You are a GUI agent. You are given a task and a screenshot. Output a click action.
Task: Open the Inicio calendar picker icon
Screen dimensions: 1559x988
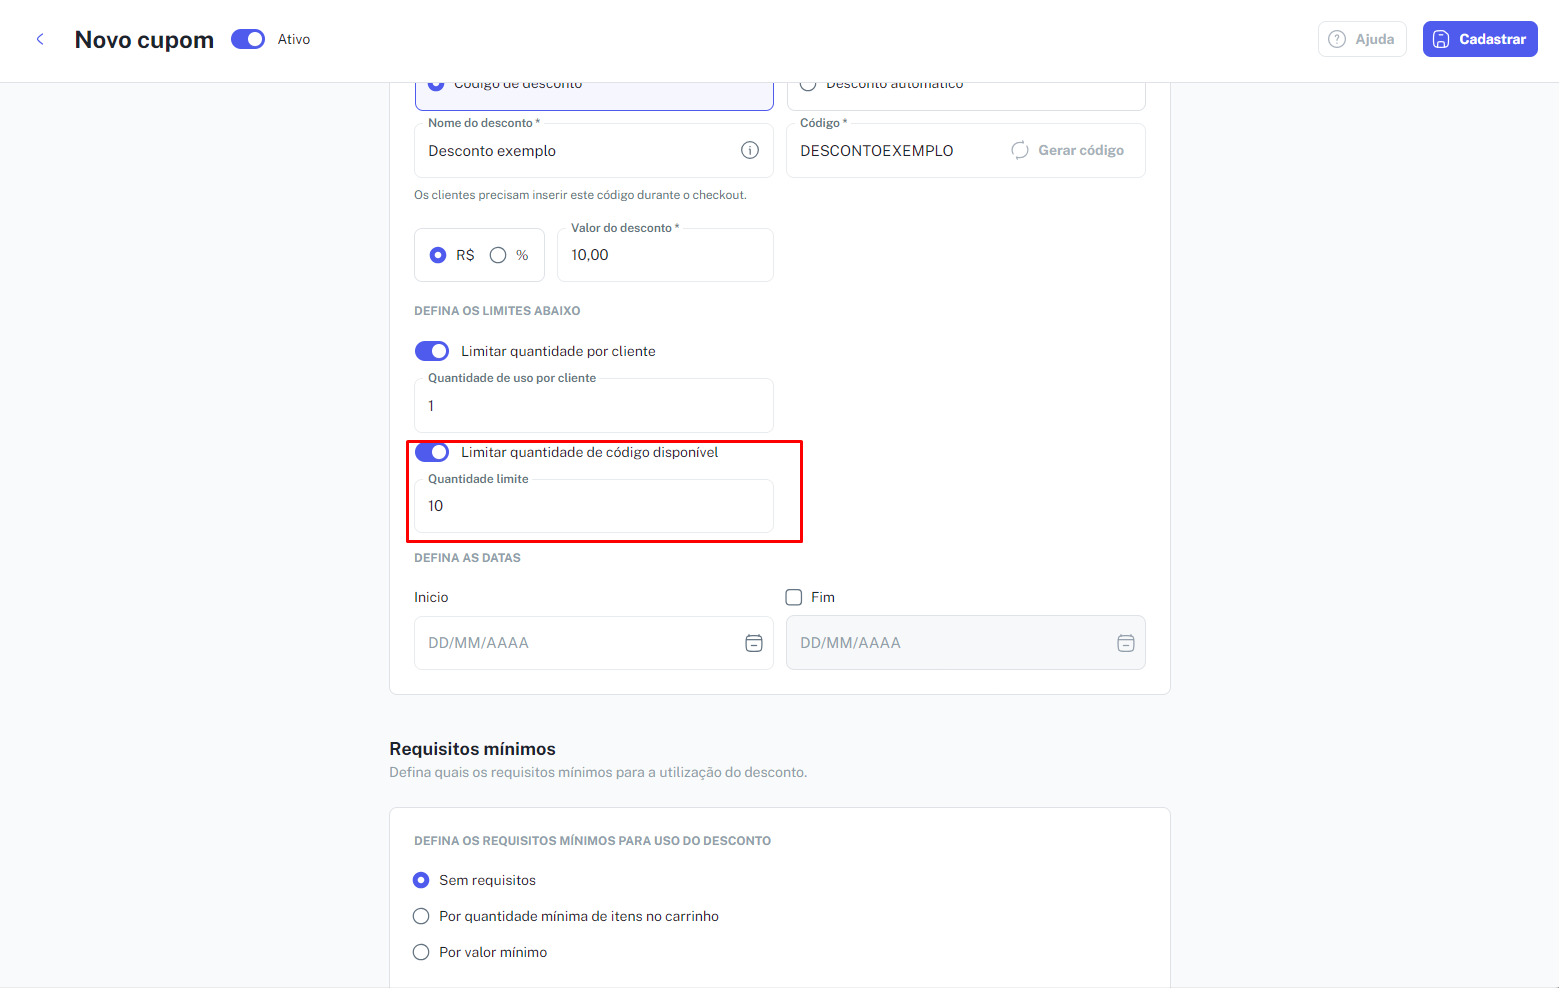(x=754, y=643)
